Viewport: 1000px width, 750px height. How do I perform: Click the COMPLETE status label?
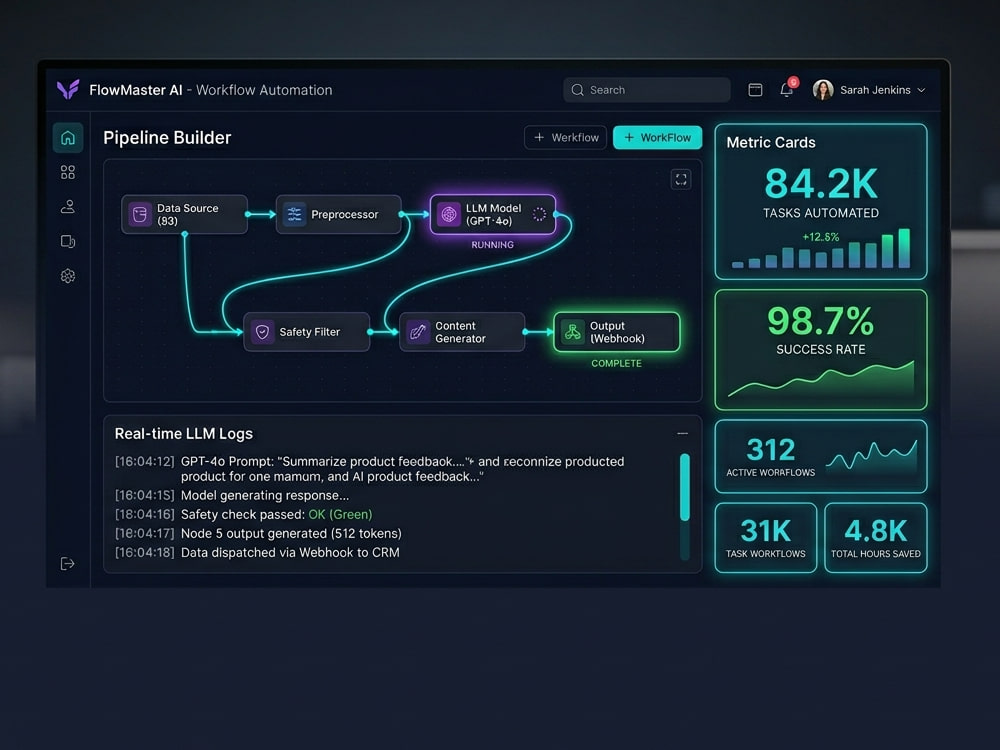point(616,364)
